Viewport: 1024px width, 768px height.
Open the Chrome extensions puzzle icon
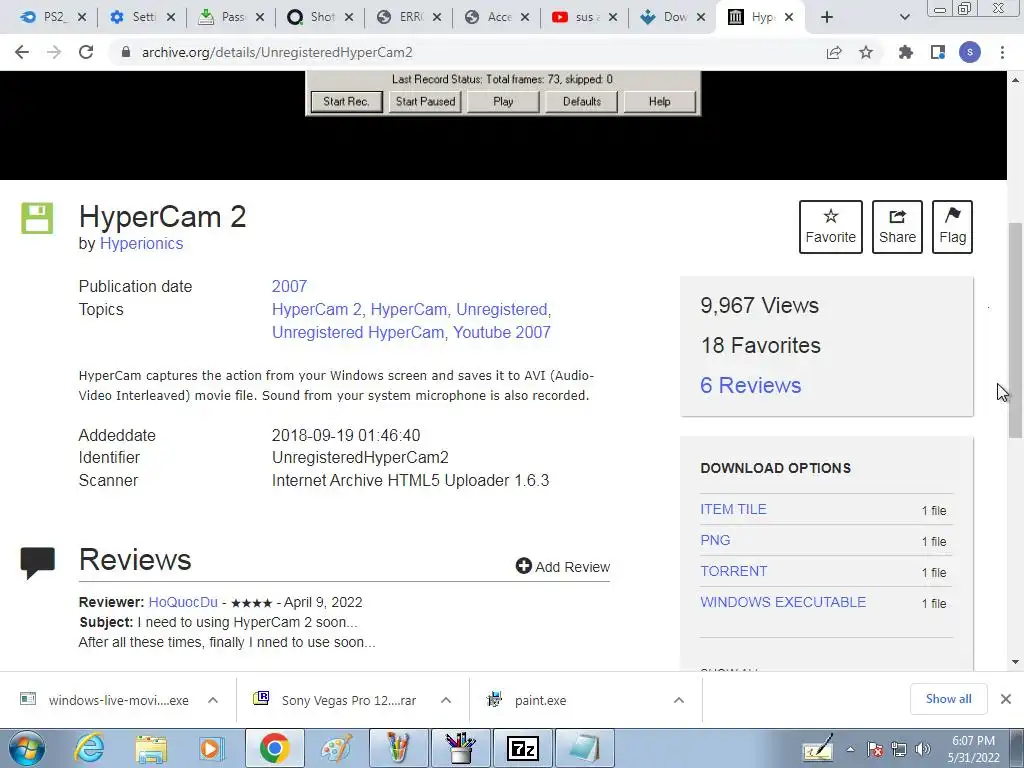(x=905, y=52)
